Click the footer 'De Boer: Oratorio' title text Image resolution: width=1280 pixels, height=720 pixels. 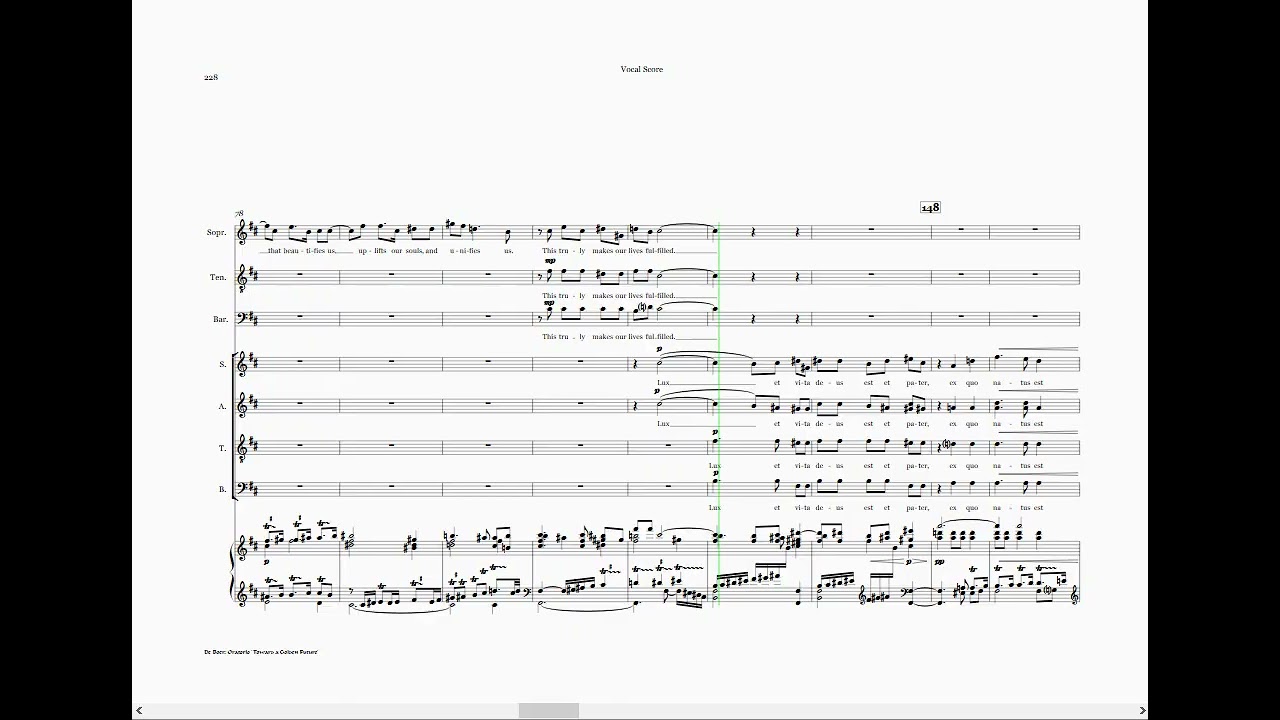[260, 652]
